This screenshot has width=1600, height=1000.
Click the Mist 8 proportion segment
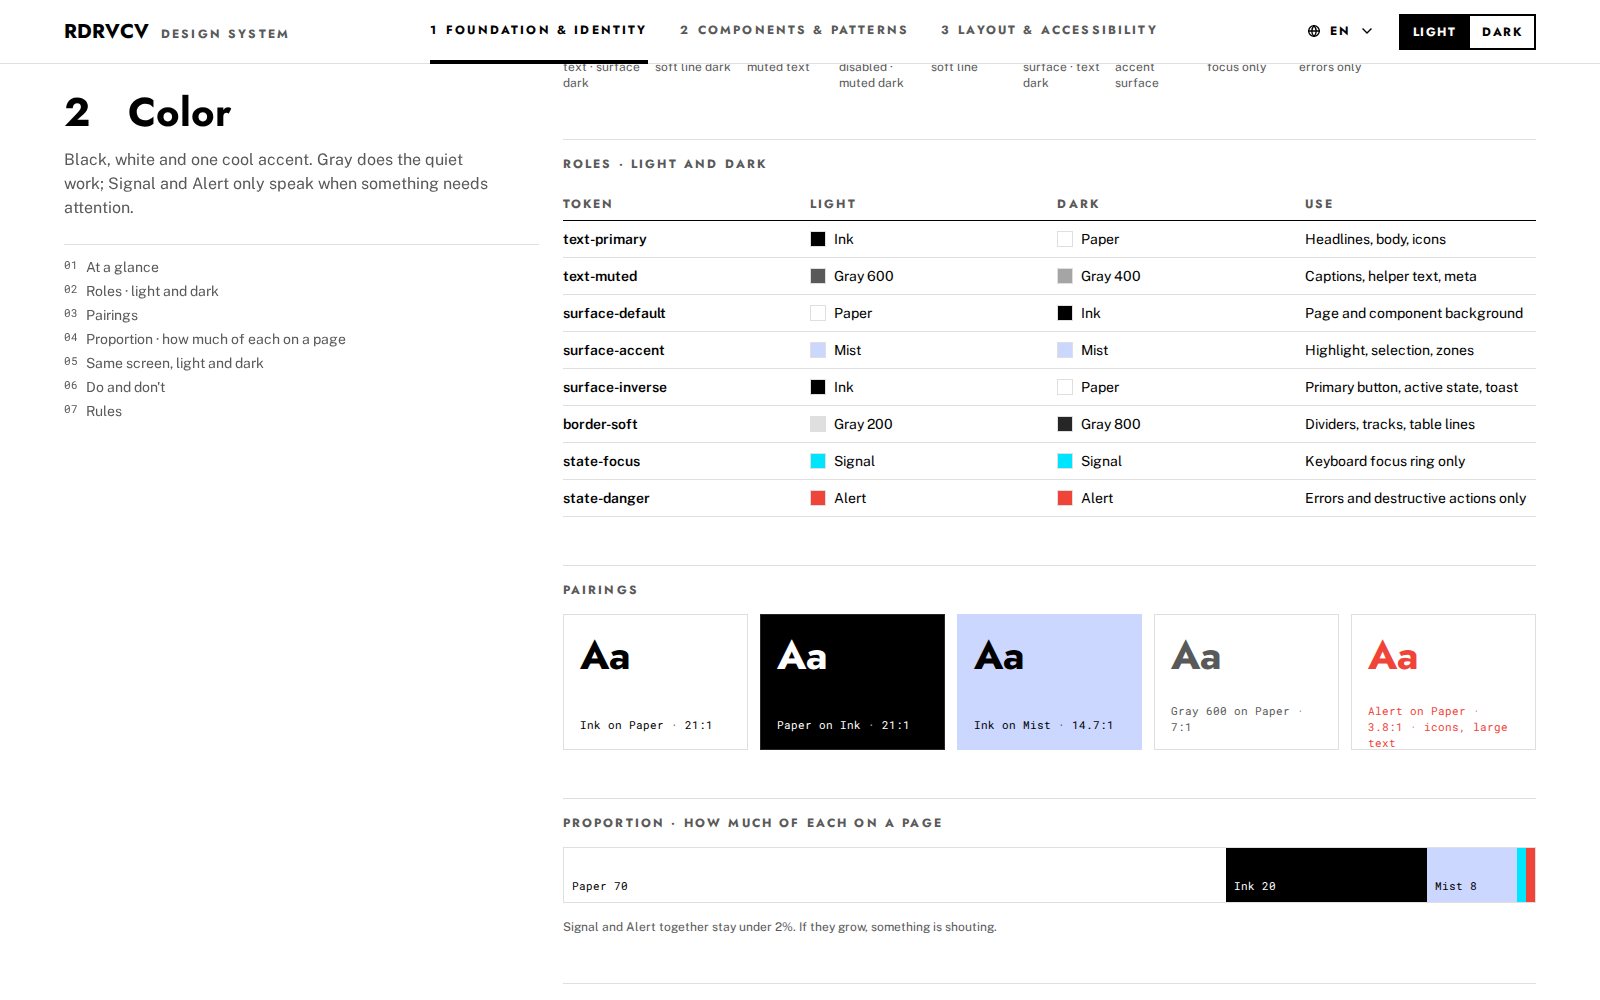[1472, 875]
